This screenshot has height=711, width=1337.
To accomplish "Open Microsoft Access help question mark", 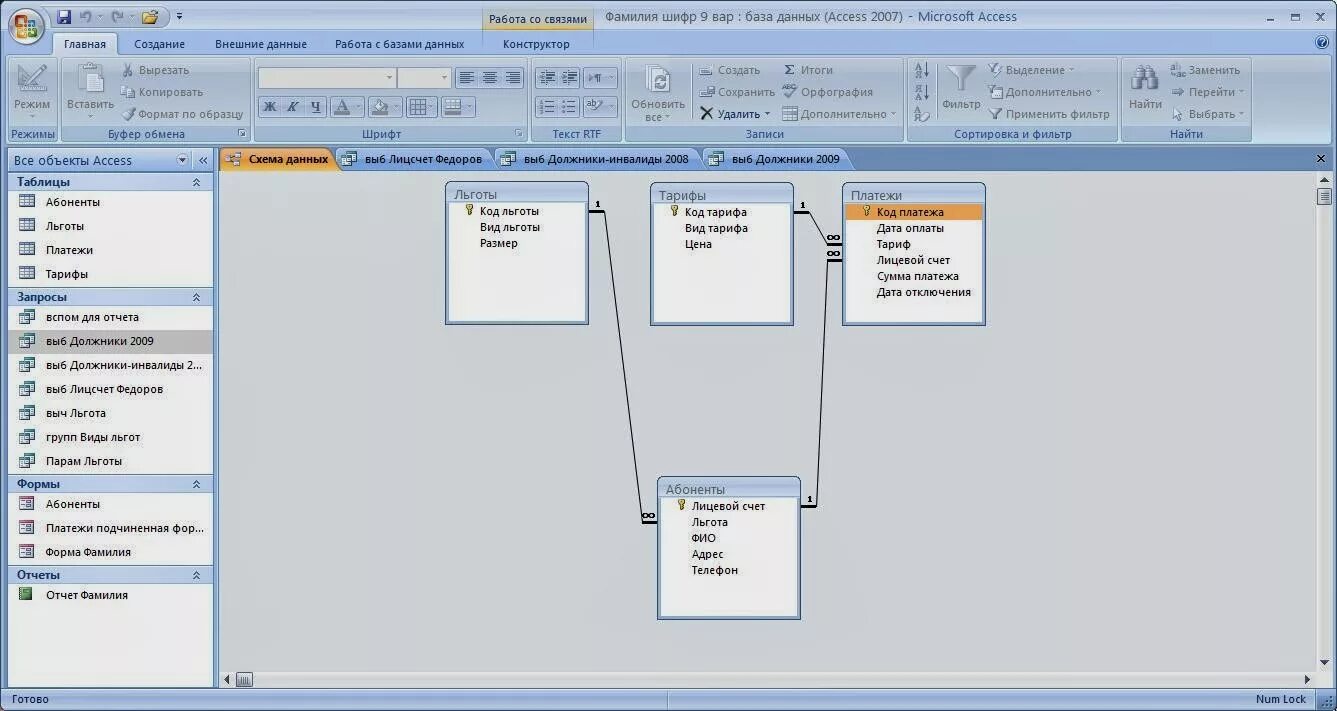I will 1322,43.
